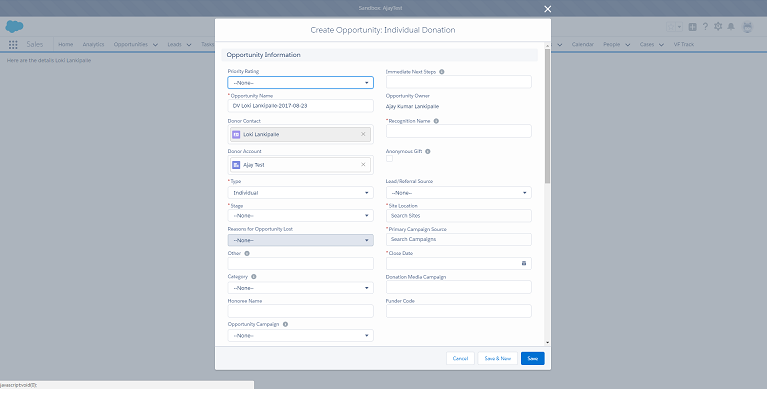This screenshot has width=768, height=416.
Task: Open the help question mark icon
Action: [x=705, y=27]
